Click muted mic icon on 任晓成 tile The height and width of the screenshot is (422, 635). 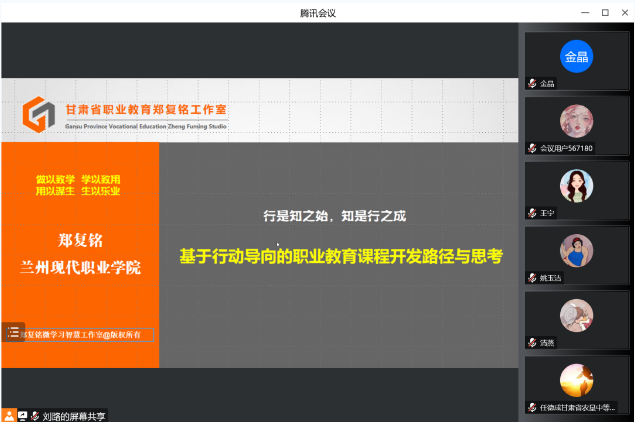click(x=533, y=408)
